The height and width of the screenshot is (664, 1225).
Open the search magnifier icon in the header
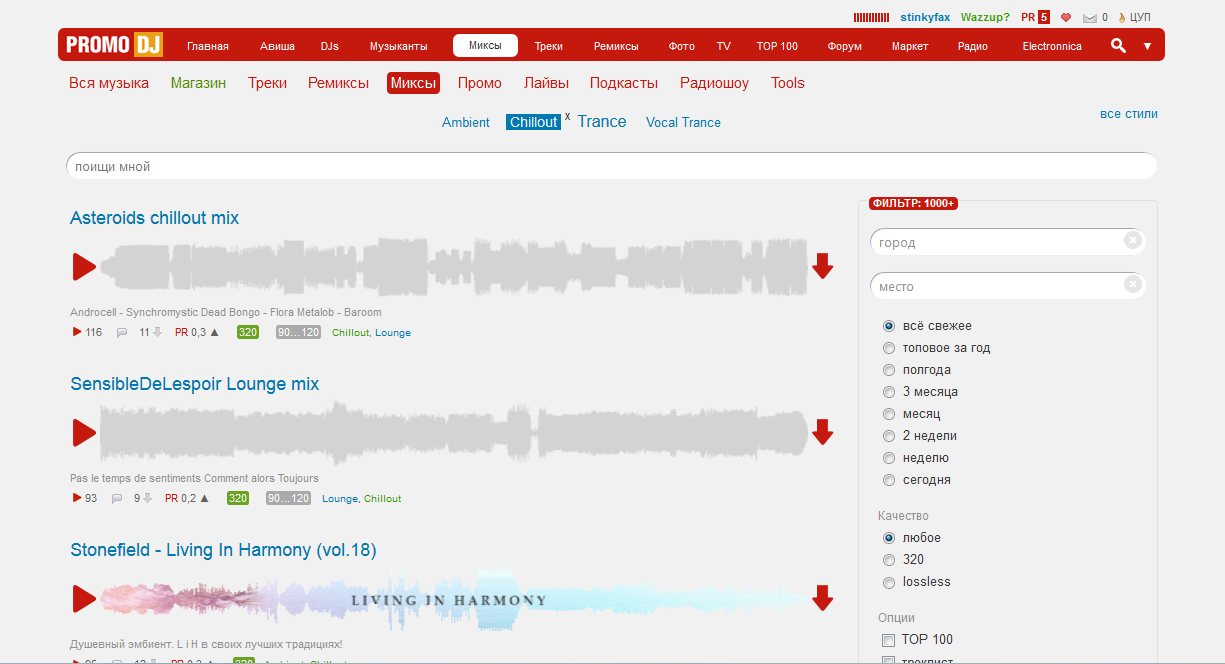(x=1118, y=45)
